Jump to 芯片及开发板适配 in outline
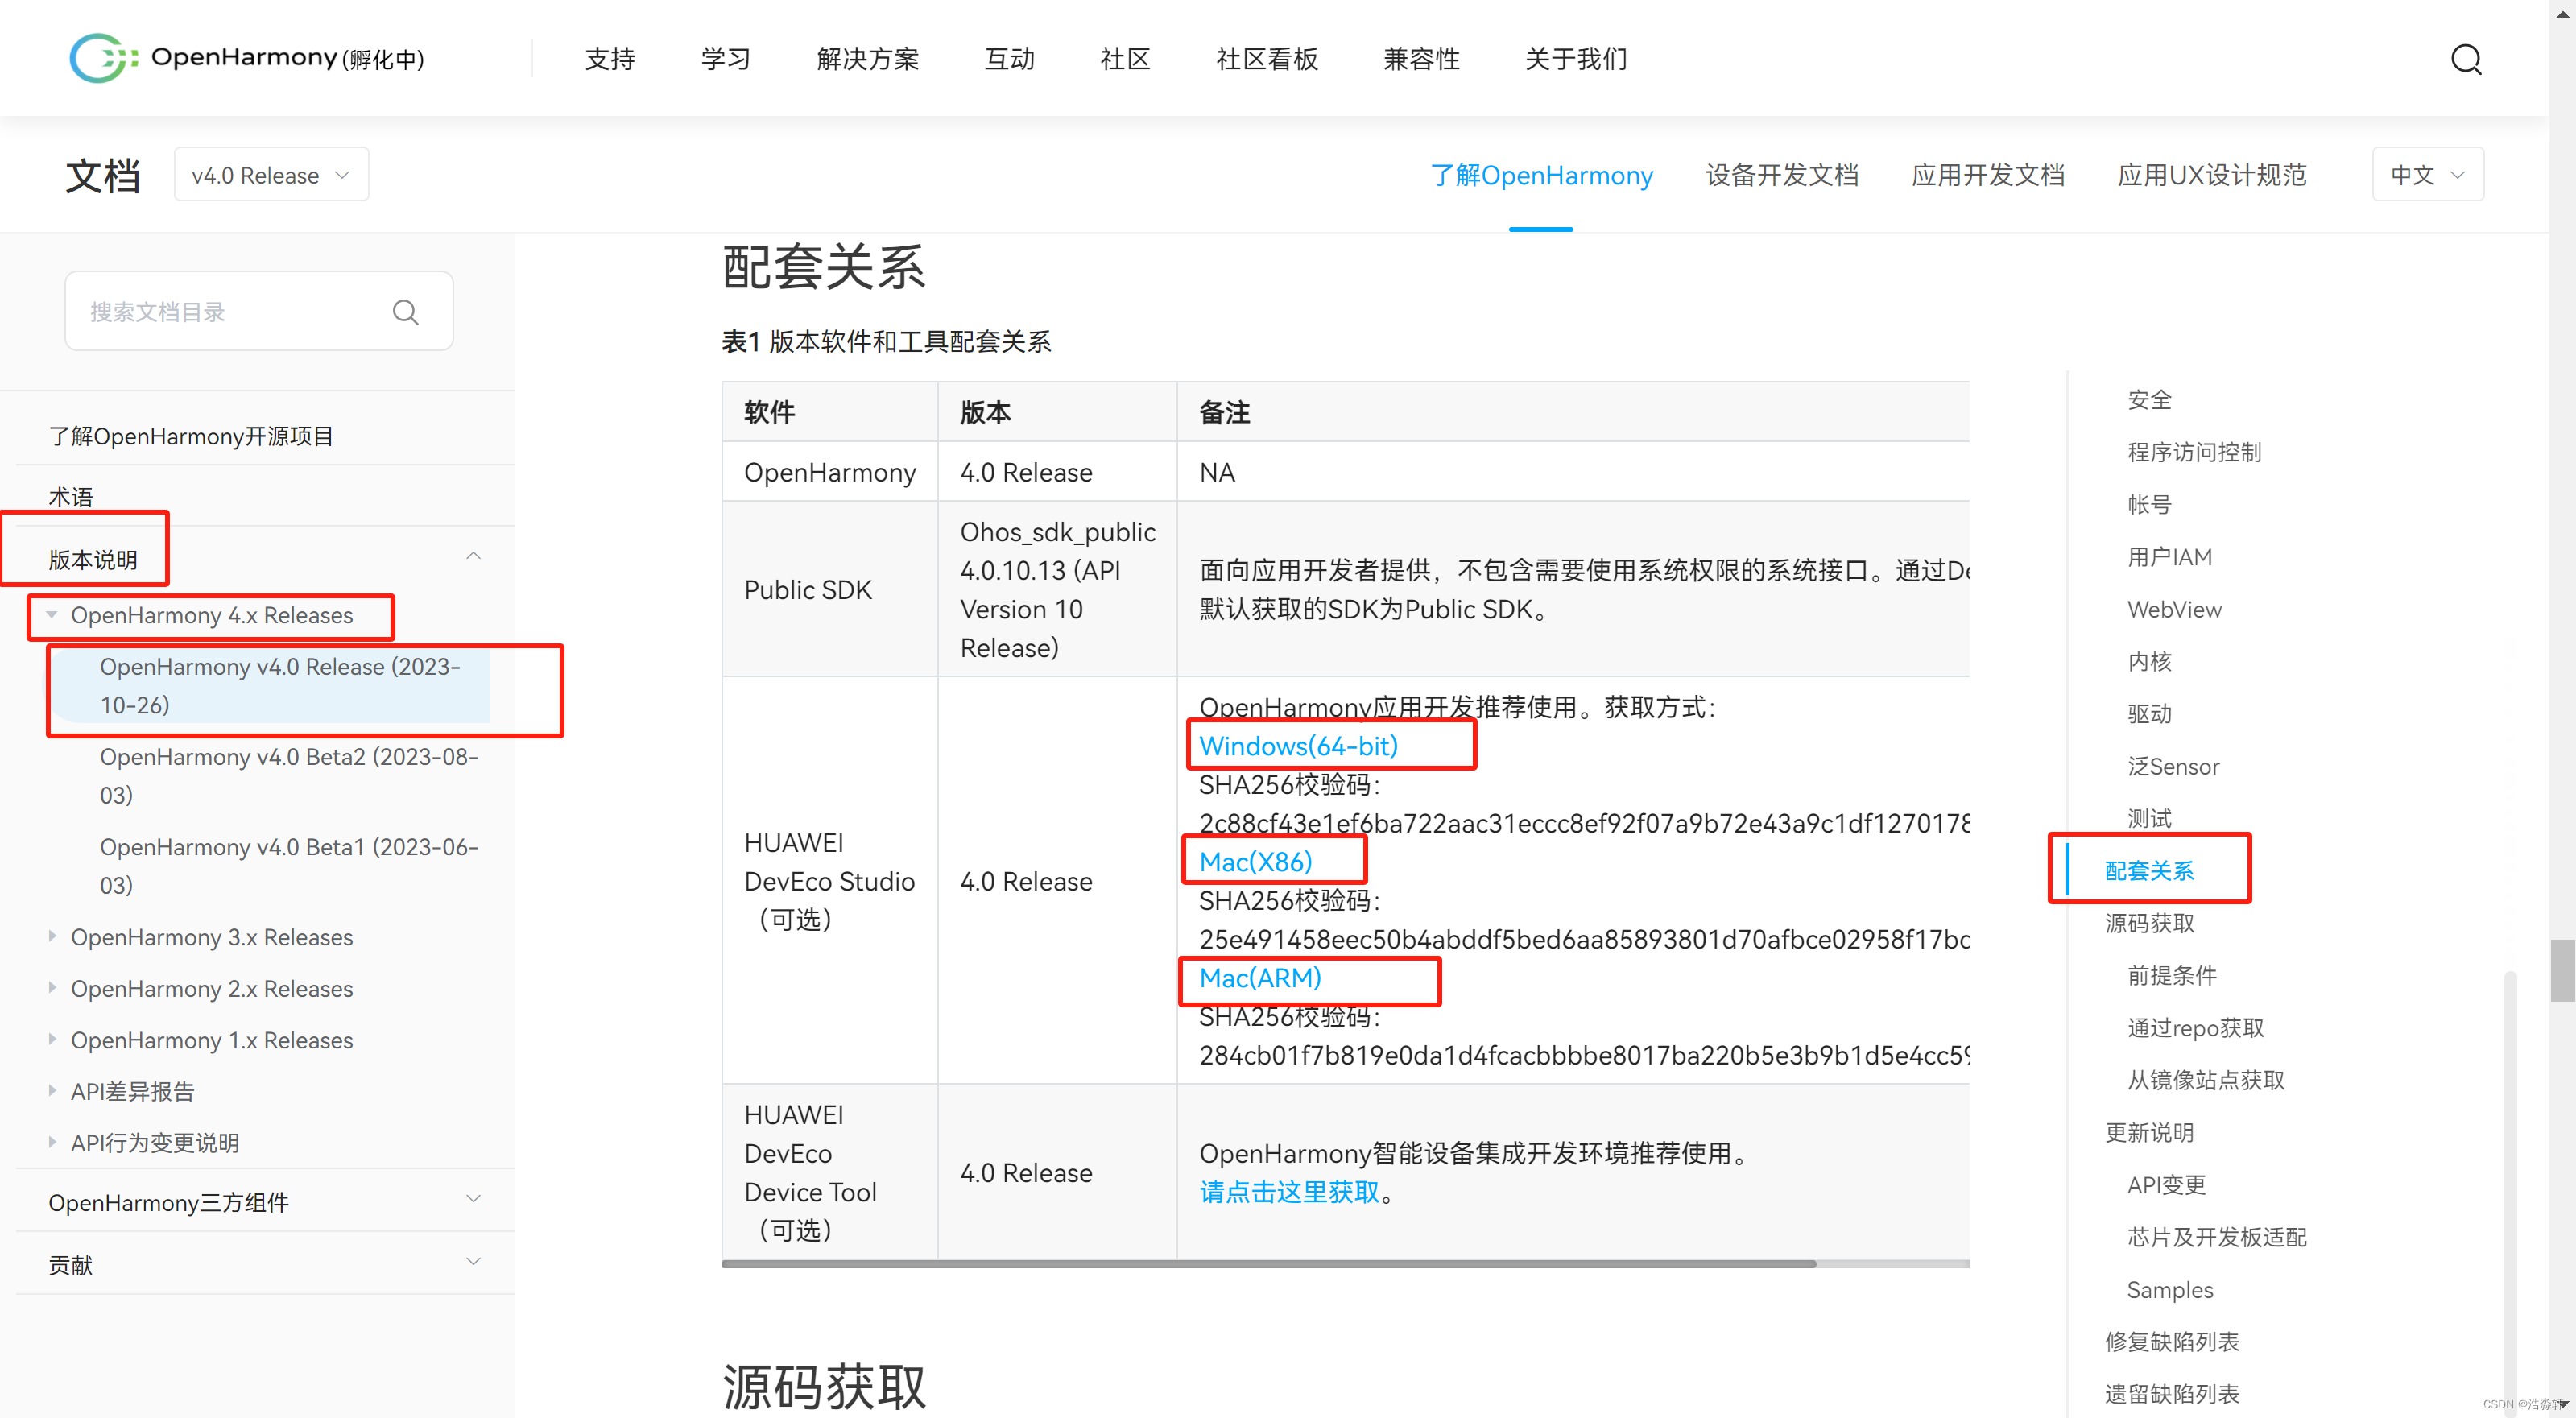Viewport: 2576px width, 1418px height. (x=2217, y=1237)
